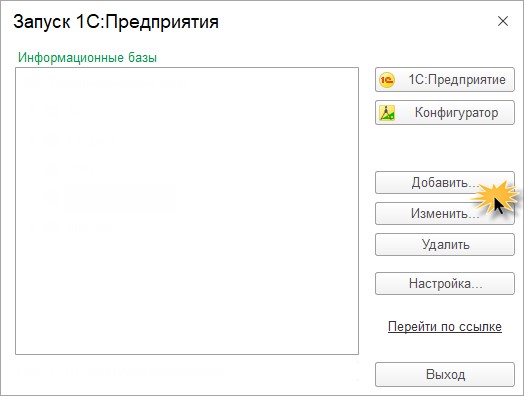Select the 1С:Предприятие button label text
Viewport: 524px width, 396px height.
tap(457, 80)
